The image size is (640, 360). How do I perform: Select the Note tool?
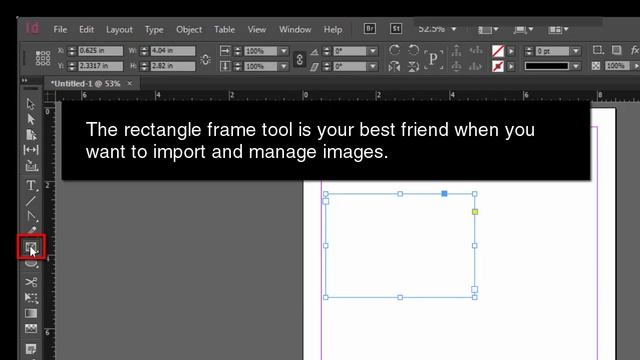coord(31,349)
